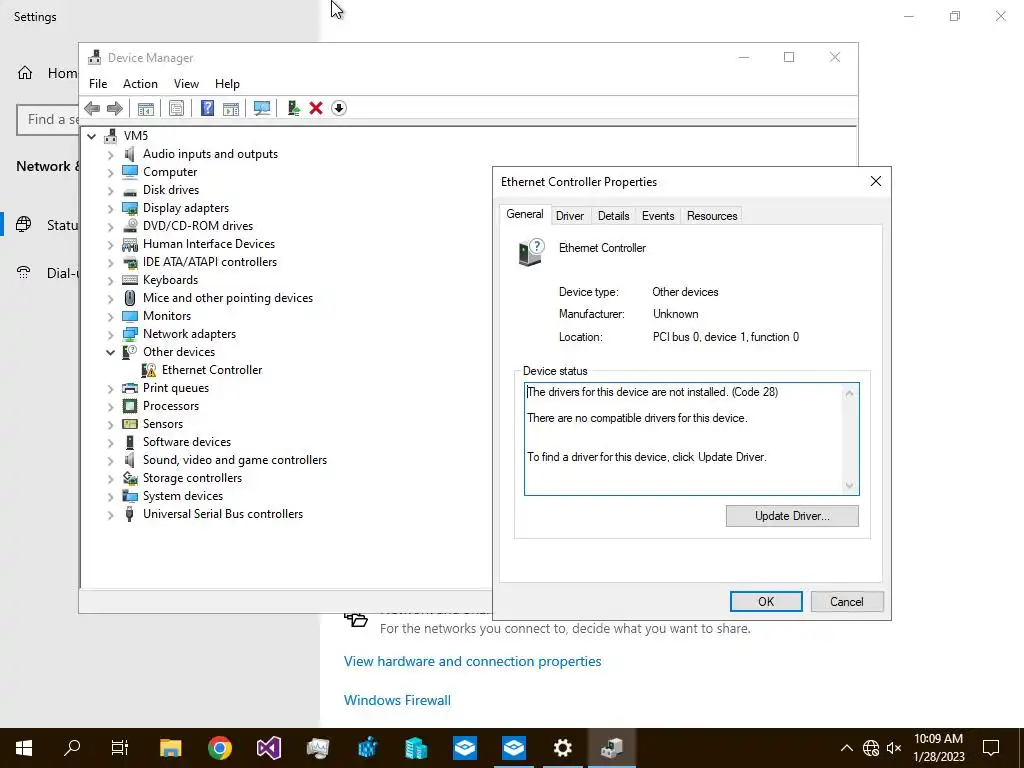Collapse the VM5 root node

[x=91, y=136]
